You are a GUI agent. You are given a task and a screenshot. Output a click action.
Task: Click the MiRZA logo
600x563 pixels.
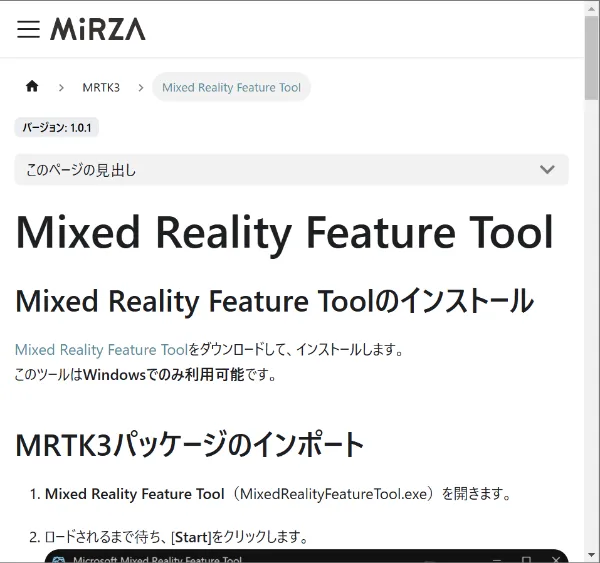98,29
